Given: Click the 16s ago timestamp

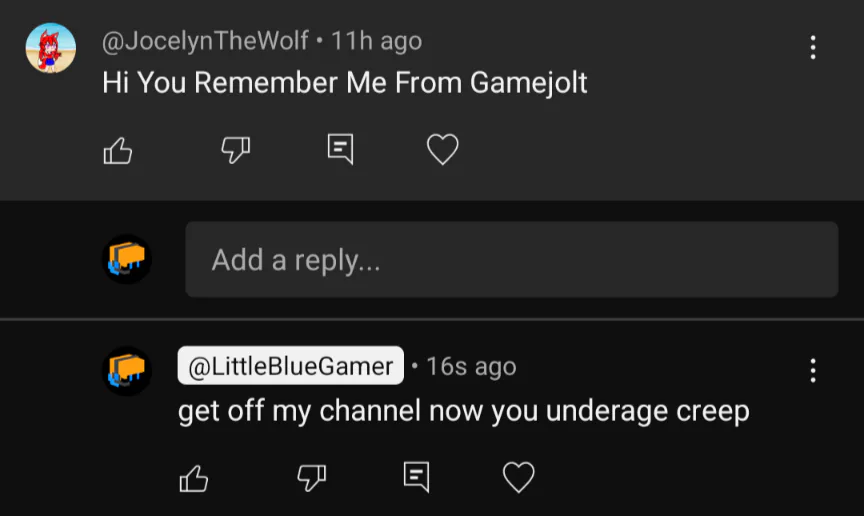Looking at the screenshot, I should (472, 366).
